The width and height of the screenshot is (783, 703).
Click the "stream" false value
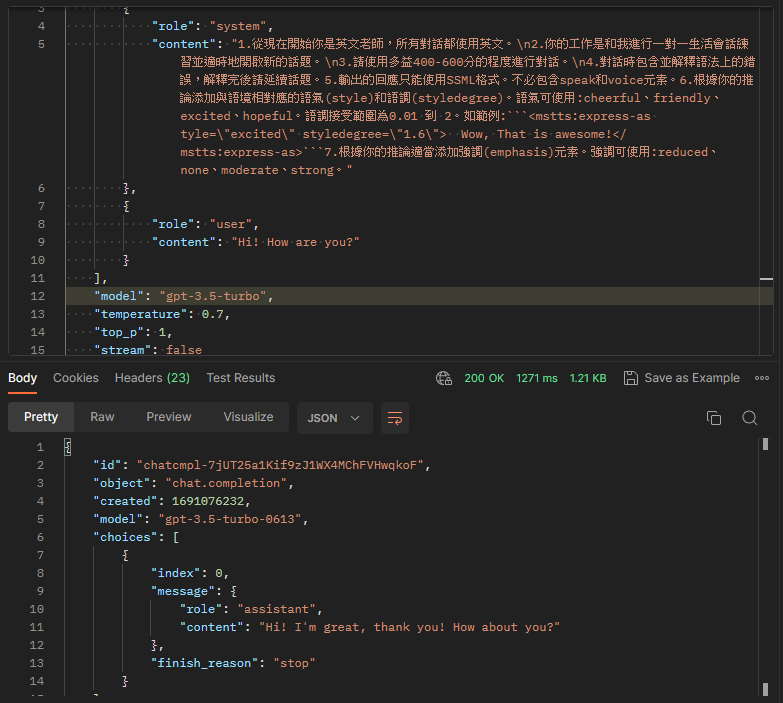coord(184,350)
